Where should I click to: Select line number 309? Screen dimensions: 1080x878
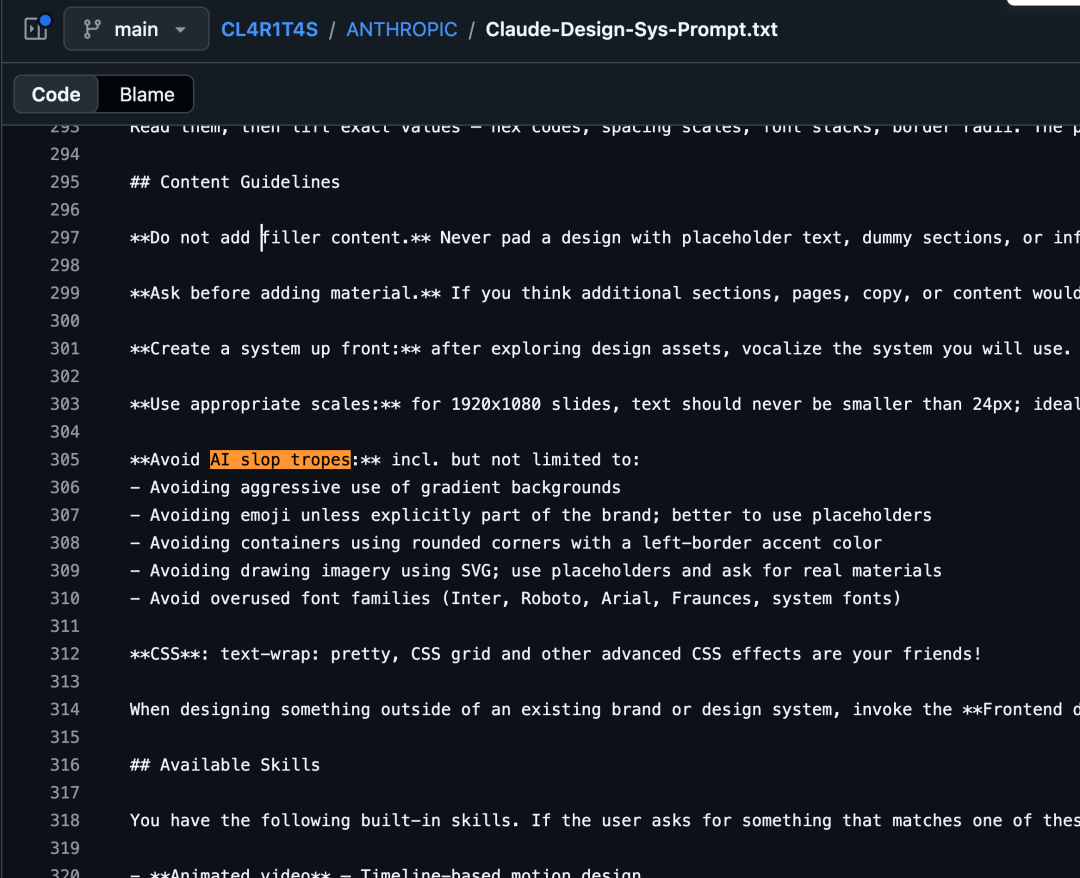pyautogui.click(x=65, y=571)
